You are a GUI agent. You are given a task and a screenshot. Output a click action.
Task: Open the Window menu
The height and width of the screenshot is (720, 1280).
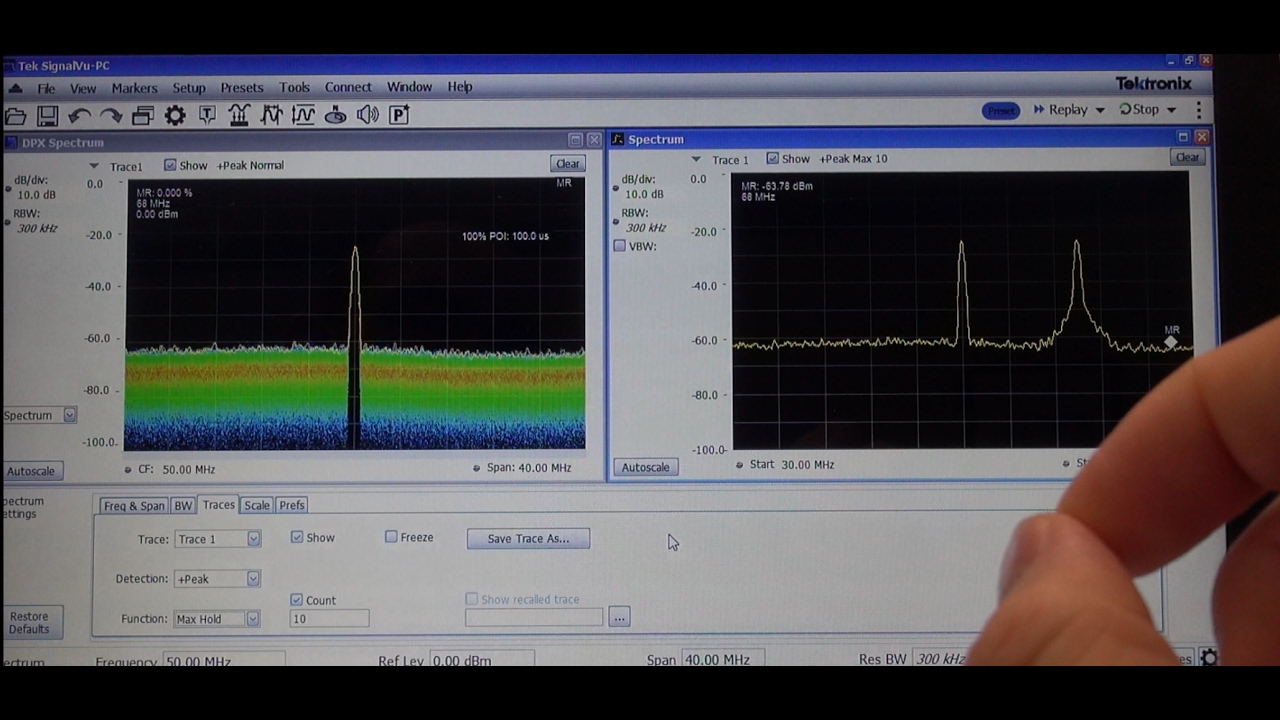pyautogui.click(x=409, y=87)
